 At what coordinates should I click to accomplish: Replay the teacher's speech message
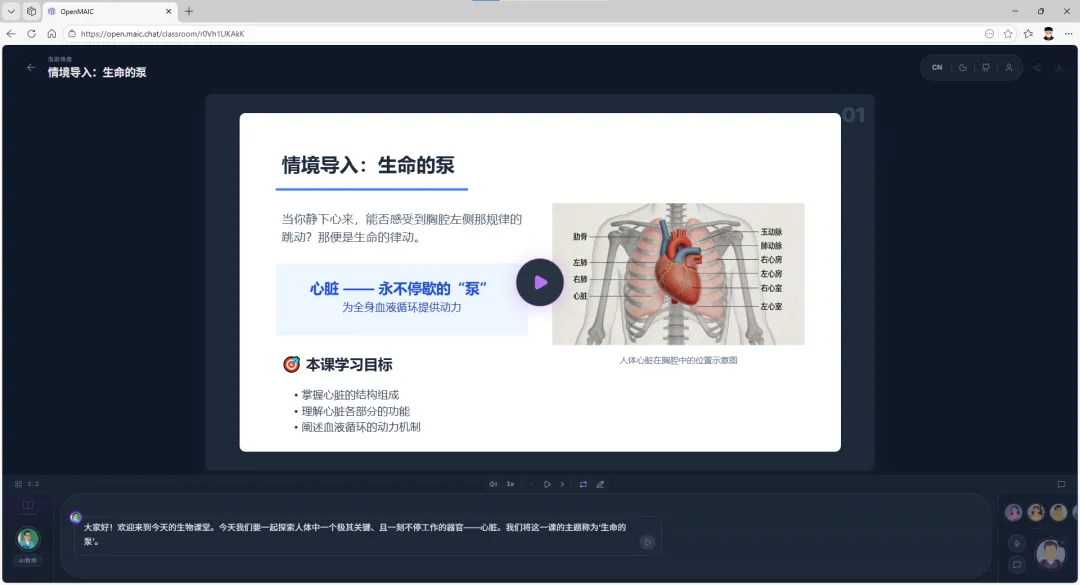point(647,542)
